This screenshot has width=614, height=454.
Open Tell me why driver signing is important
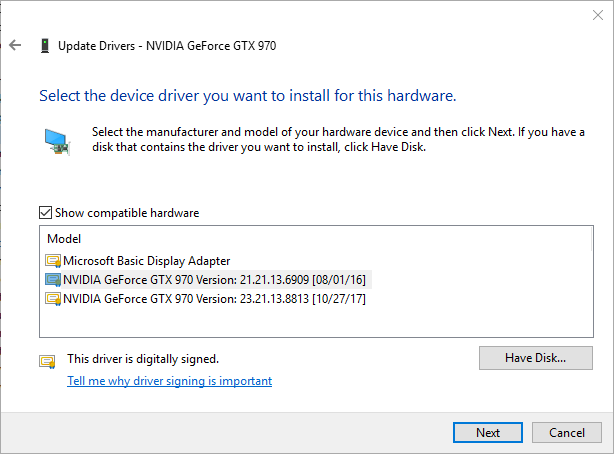point(170,381)
